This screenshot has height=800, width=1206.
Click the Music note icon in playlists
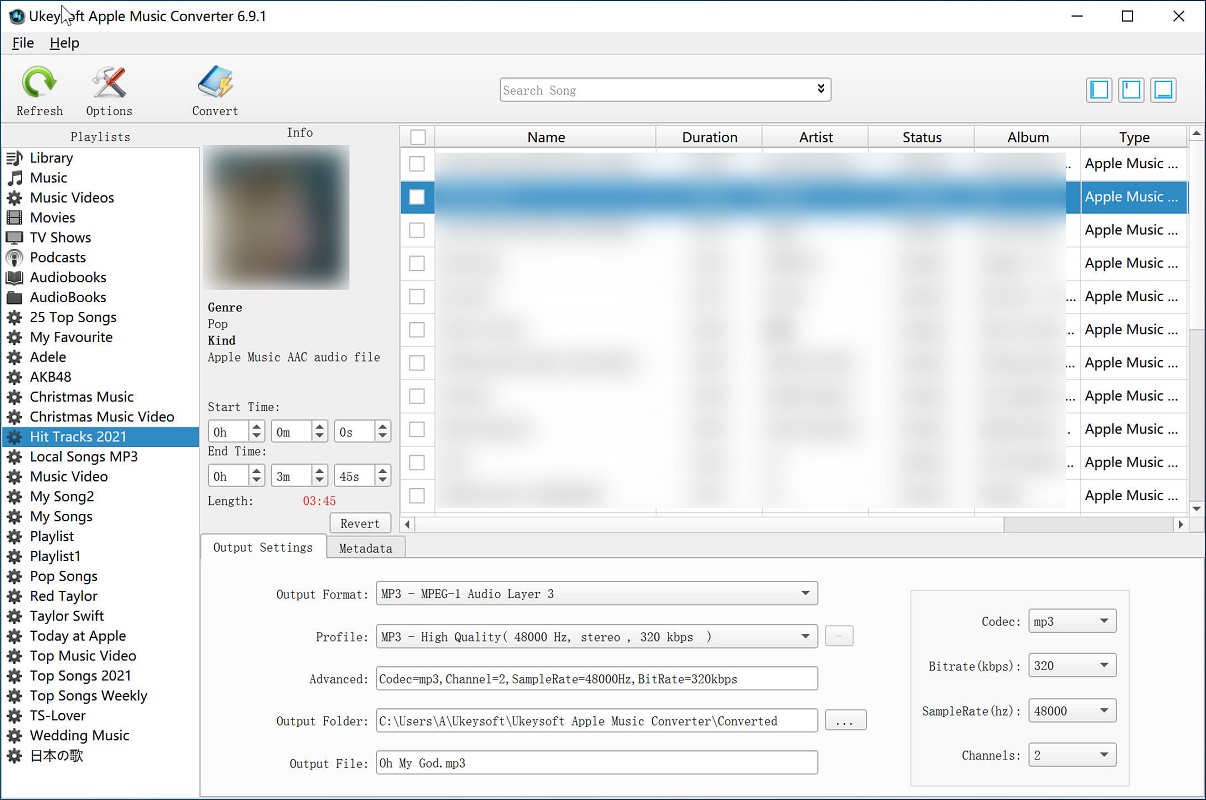14,178
